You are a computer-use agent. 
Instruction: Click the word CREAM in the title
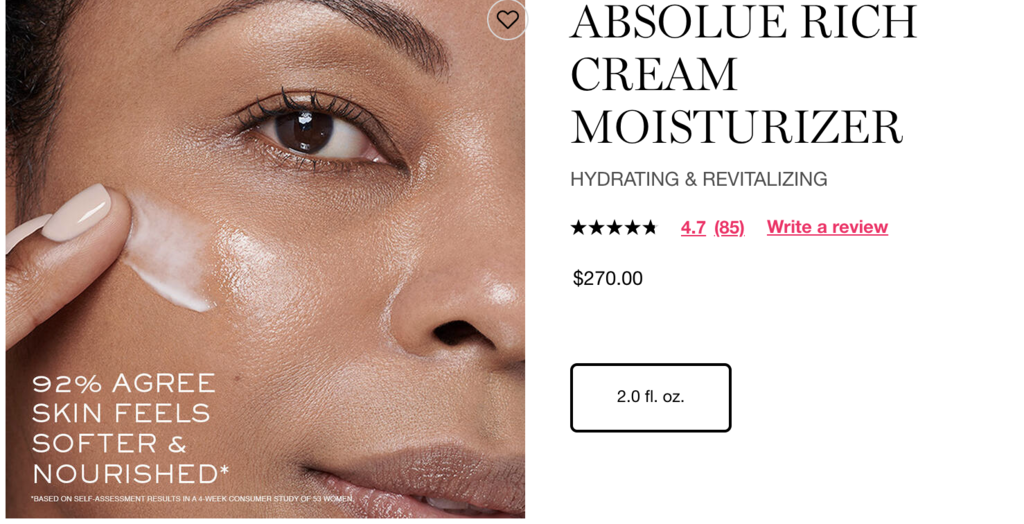[x=654, y=74]
